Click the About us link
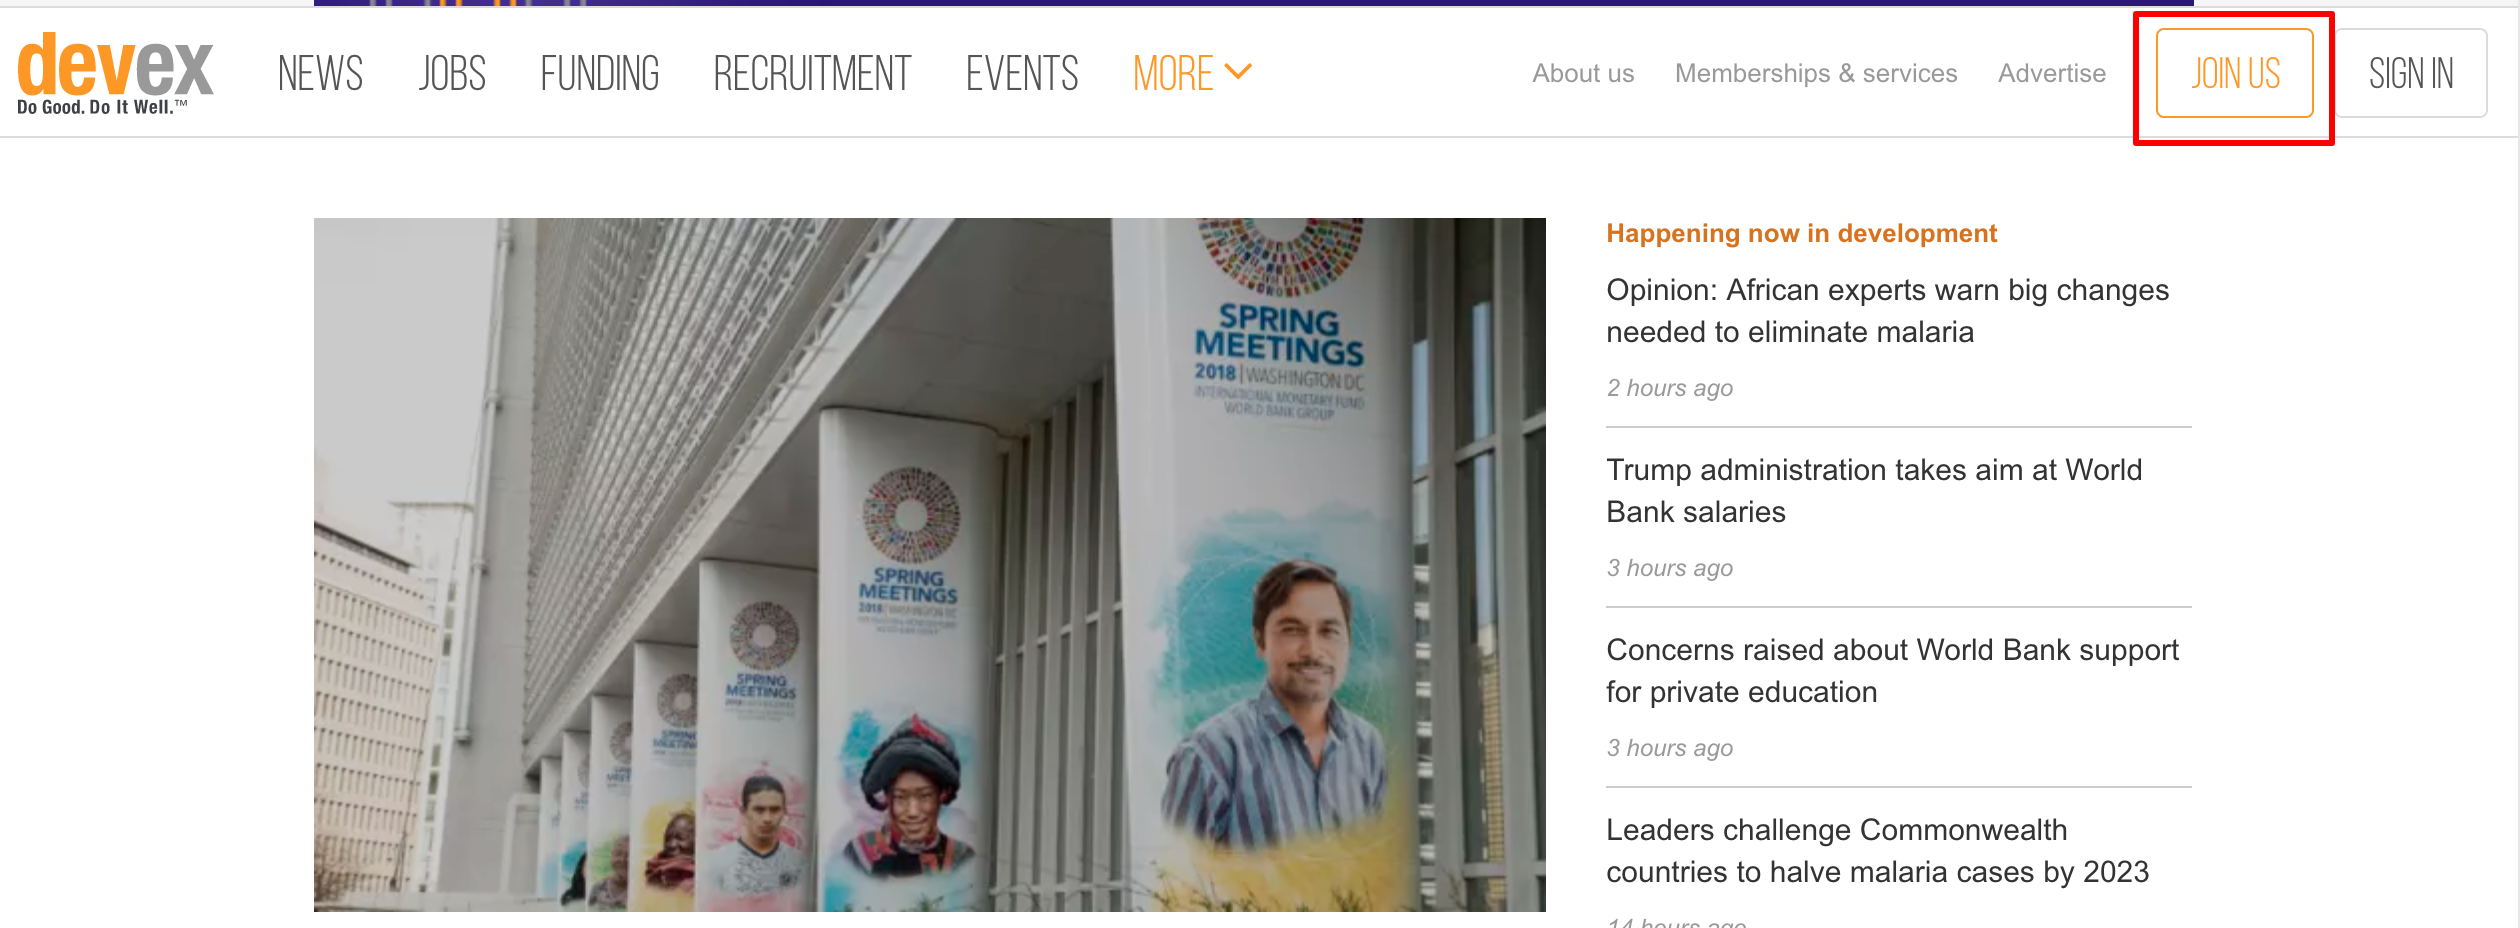 point(1583,73)
